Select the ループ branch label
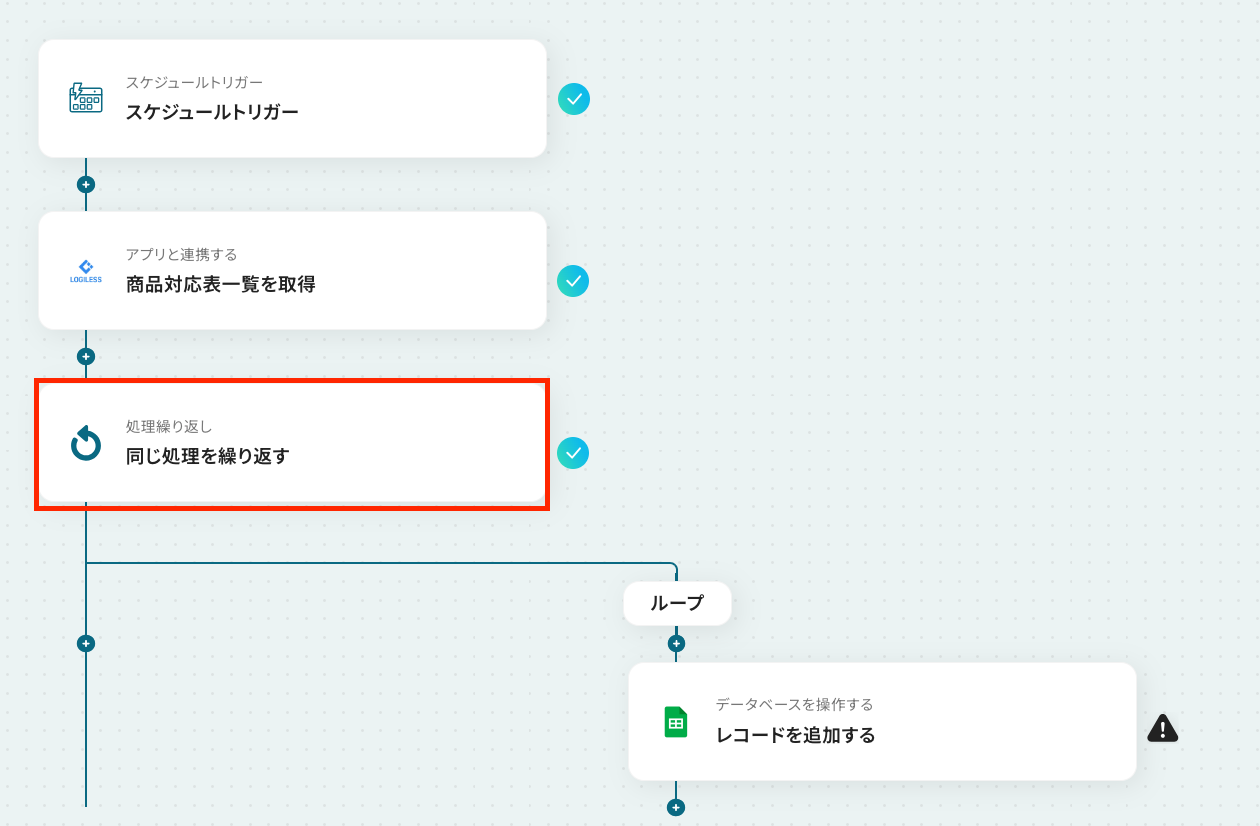The height and width of the screenshot is (826, 1260). (x=677, y=603)
